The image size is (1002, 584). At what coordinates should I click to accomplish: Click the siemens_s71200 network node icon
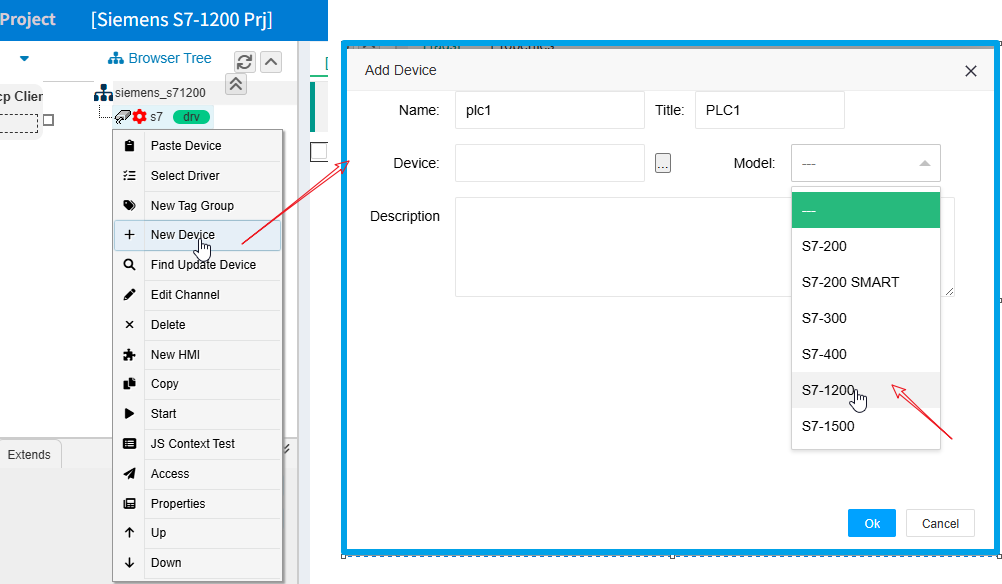(x=103, y=93)
